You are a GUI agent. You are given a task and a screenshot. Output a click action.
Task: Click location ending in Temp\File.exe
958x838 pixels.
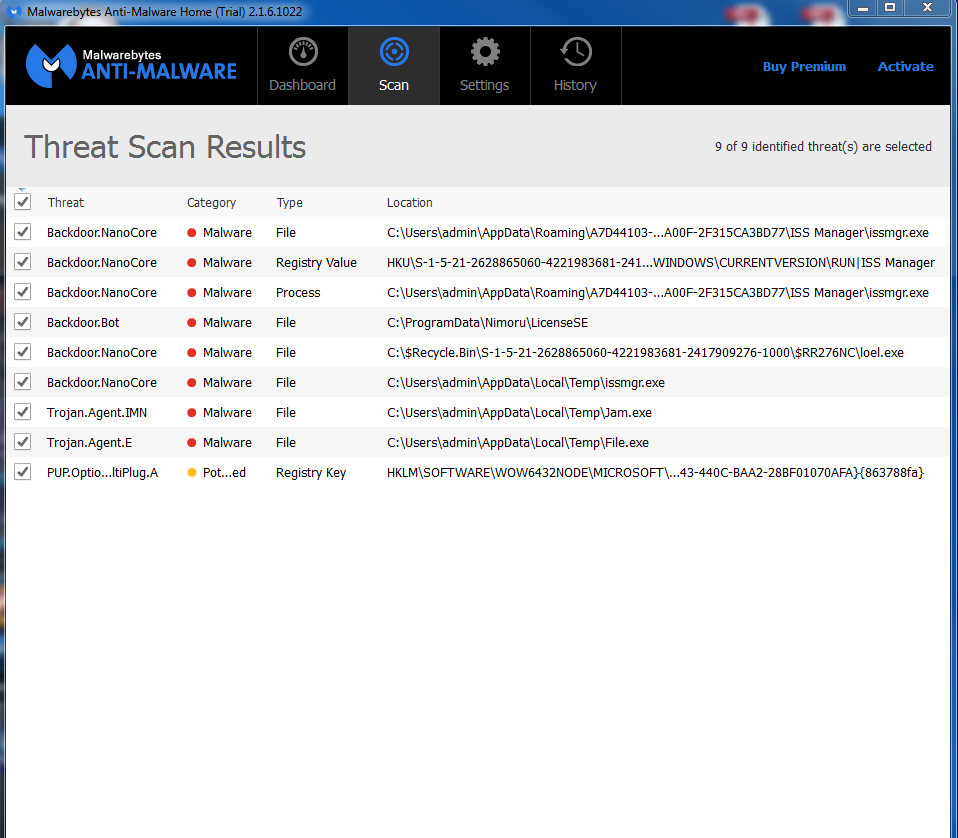518,443
